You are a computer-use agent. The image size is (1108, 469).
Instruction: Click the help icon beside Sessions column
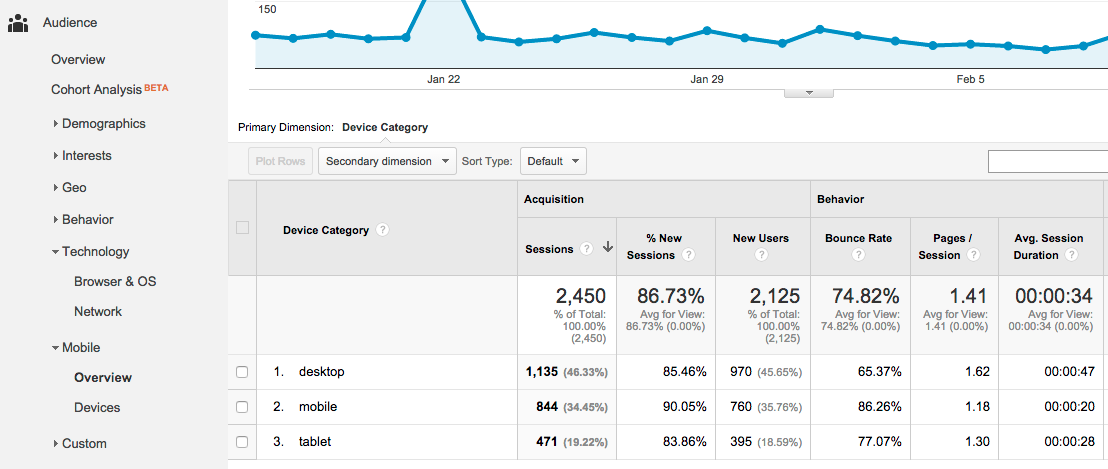click(x=587, y=249)
